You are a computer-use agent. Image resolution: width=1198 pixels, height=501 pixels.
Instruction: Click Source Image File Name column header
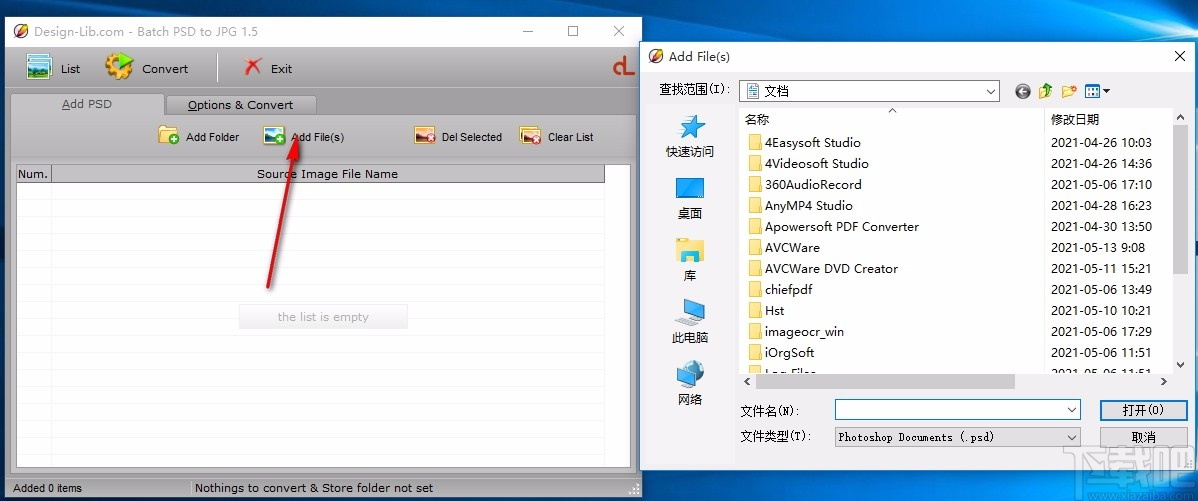point(328,174)
